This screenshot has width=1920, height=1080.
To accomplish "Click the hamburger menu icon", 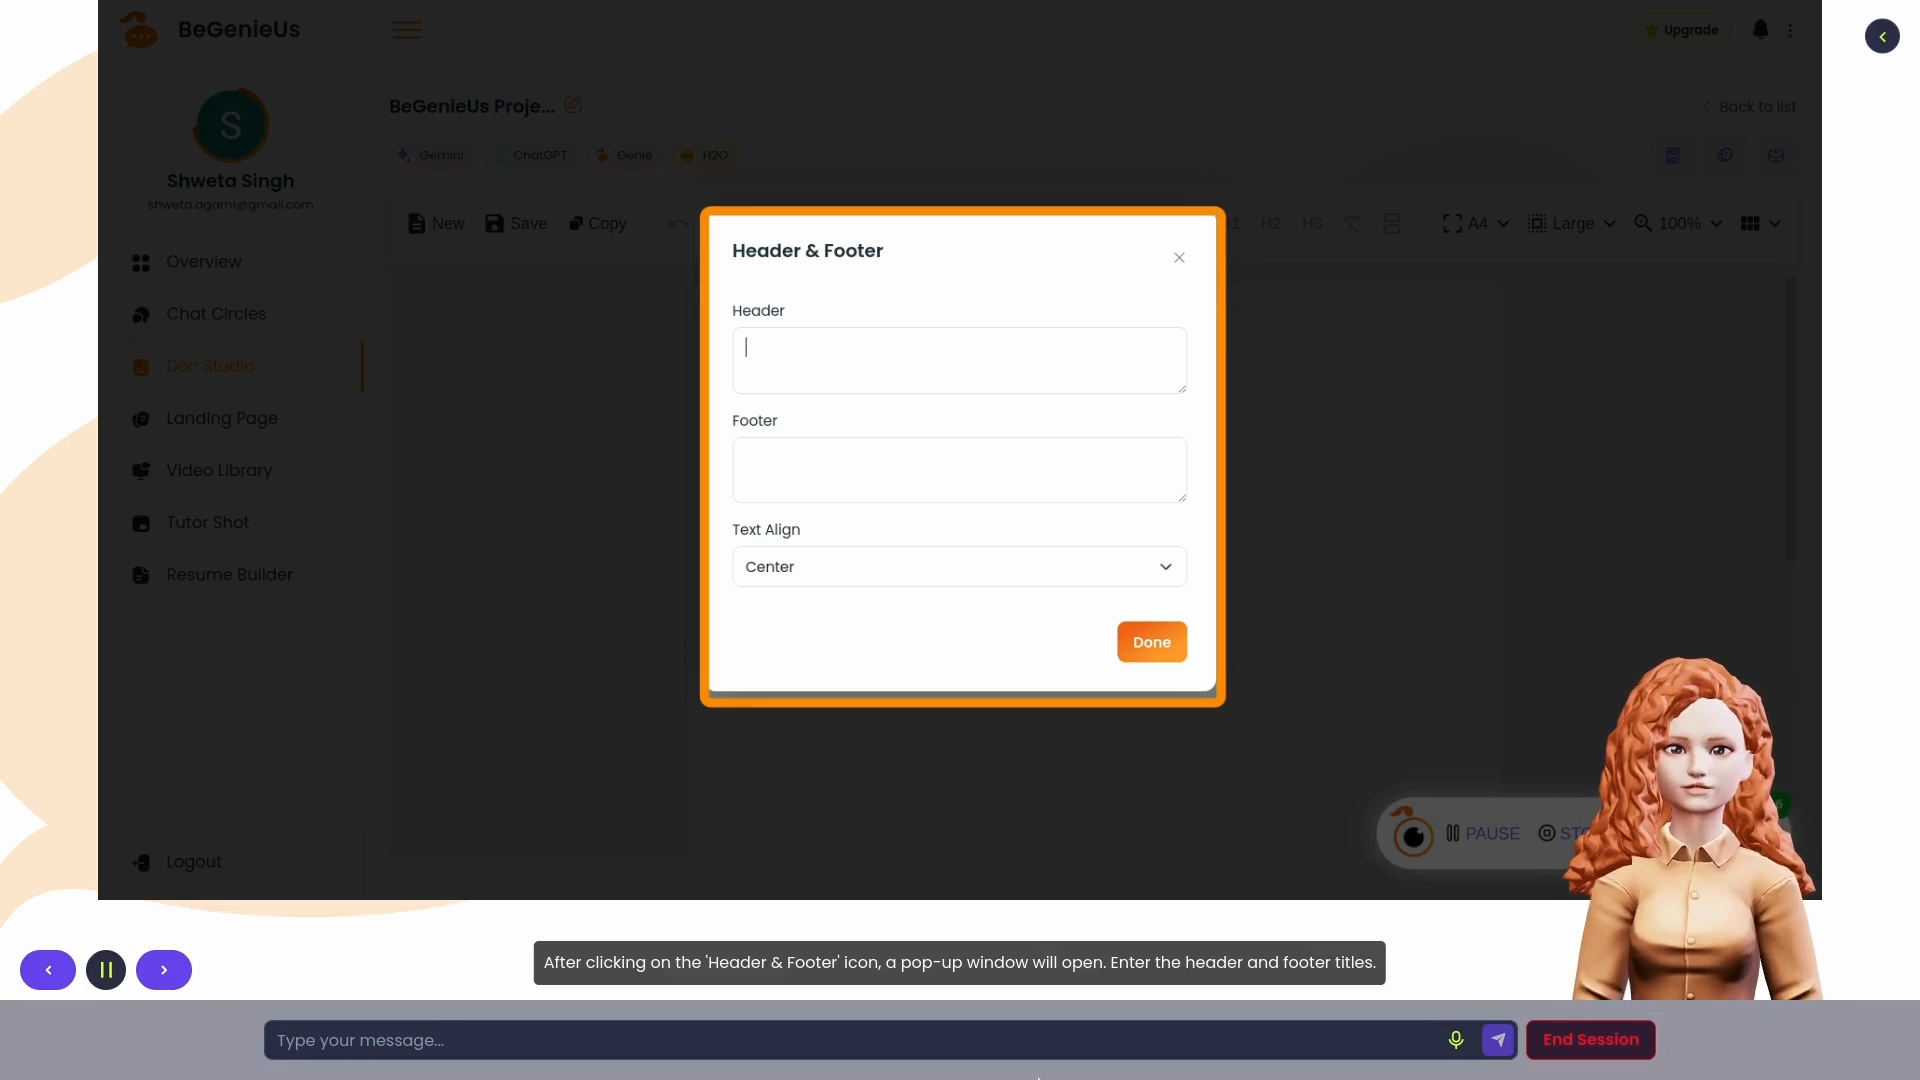I will 406,30.
